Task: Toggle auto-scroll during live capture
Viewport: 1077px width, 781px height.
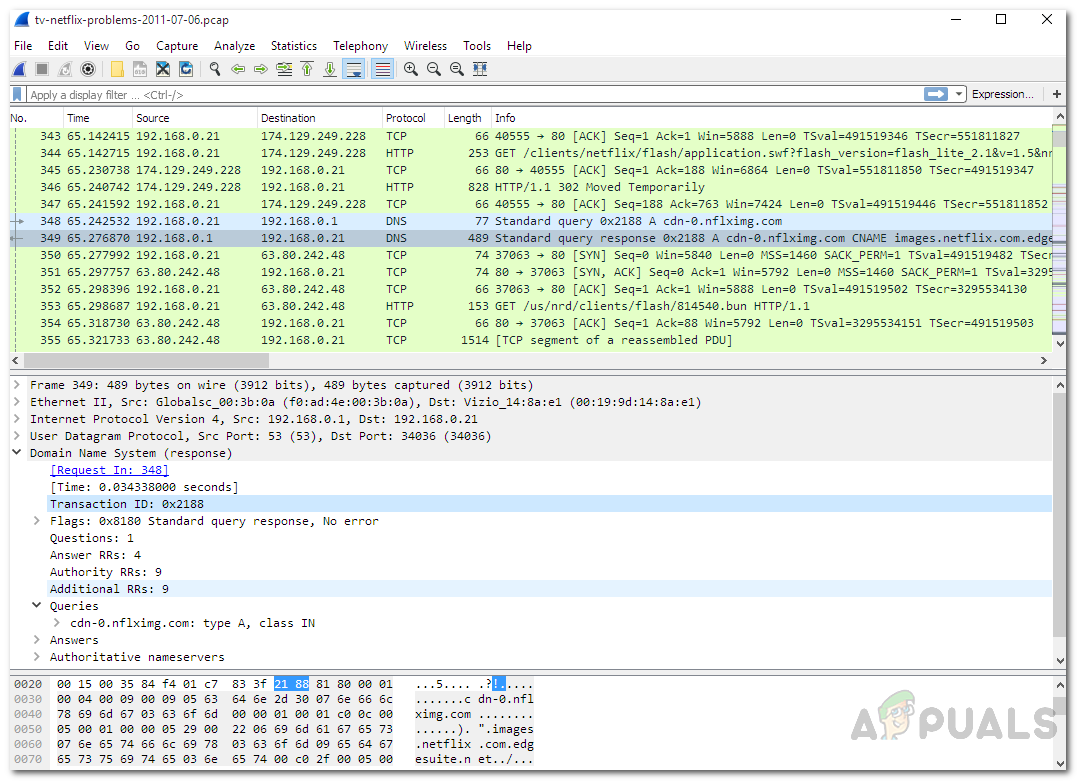Action: click(353, 69)
